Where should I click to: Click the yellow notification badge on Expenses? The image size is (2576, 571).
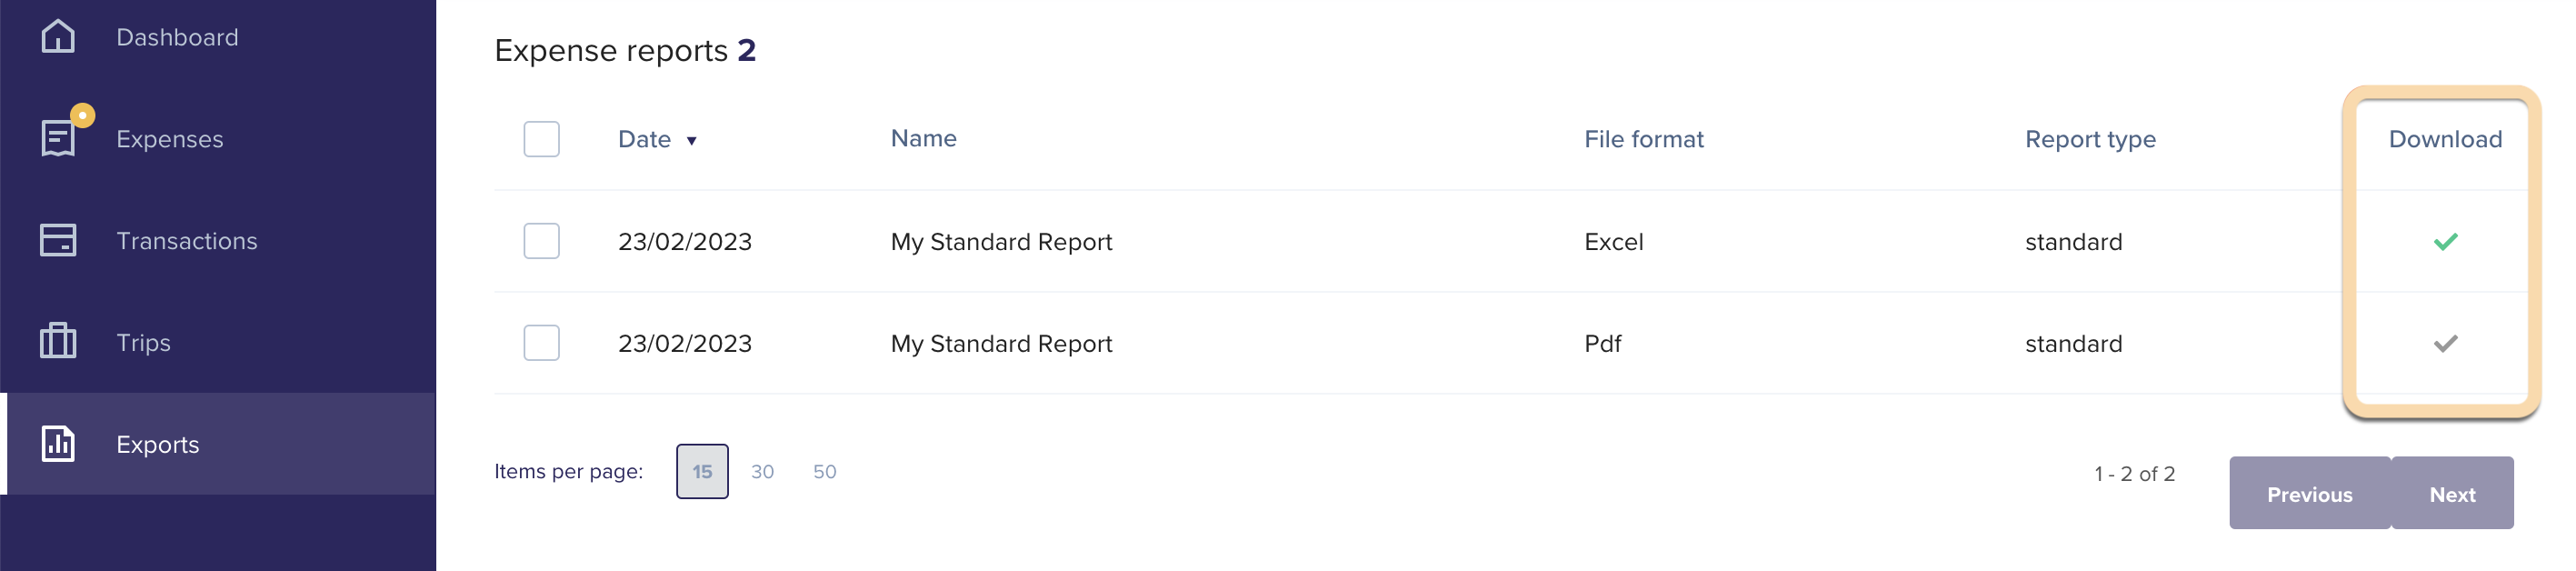83,115
